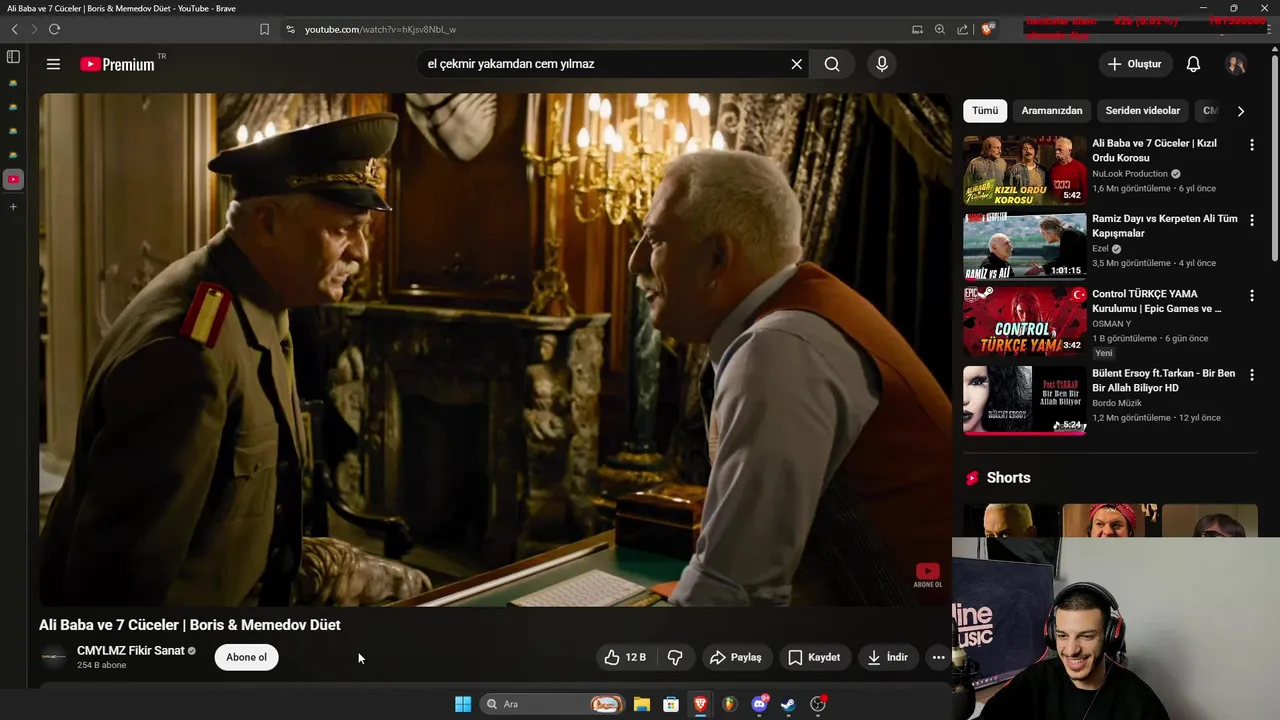Open CMYLMZ Fikir Sanat channel name
The image size is (1280, 720).
click(130, 650)
